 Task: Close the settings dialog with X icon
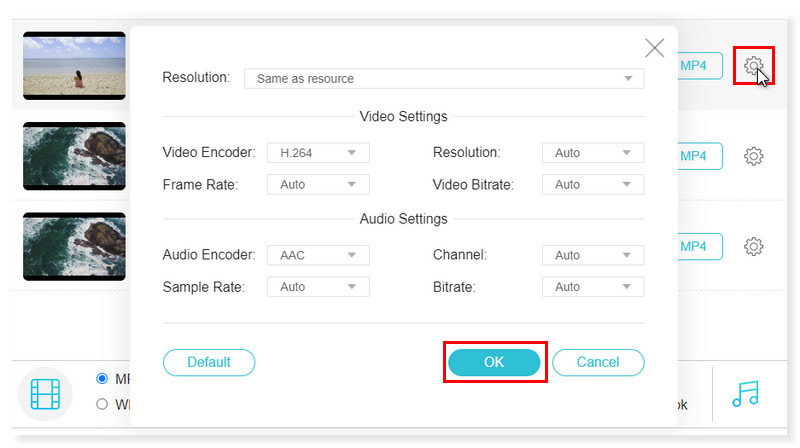pos(654,48)
